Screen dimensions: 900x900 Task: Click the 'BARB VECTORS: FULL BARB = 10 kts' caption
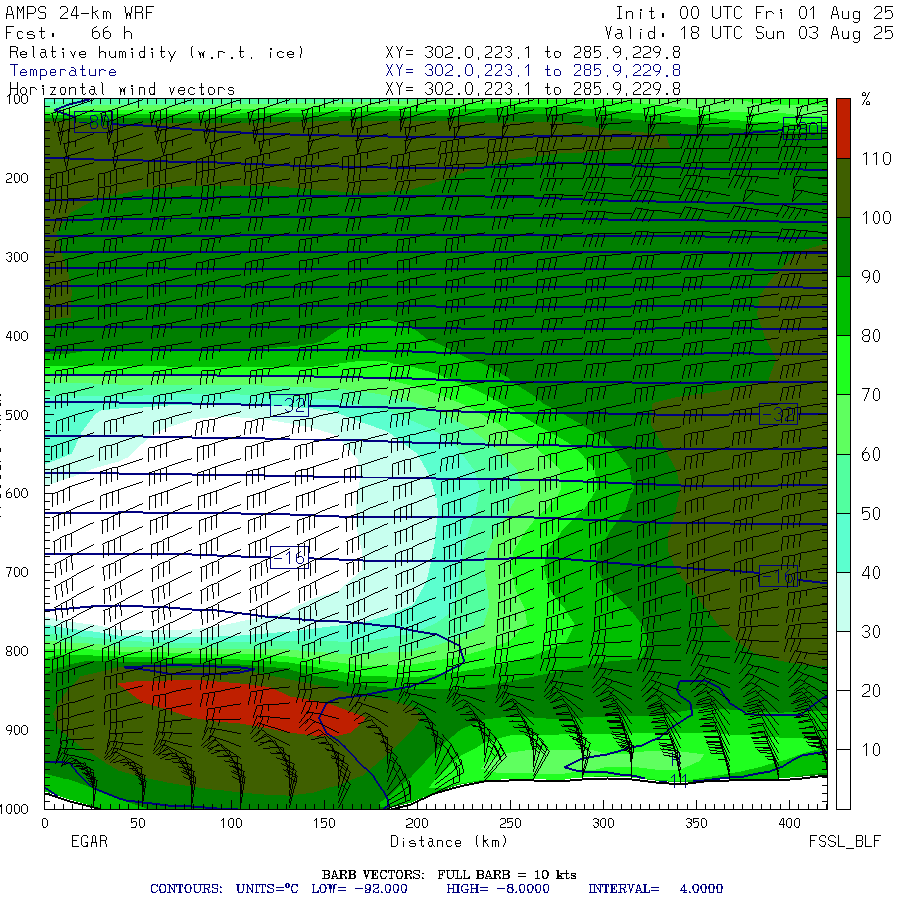pos(449,875)
